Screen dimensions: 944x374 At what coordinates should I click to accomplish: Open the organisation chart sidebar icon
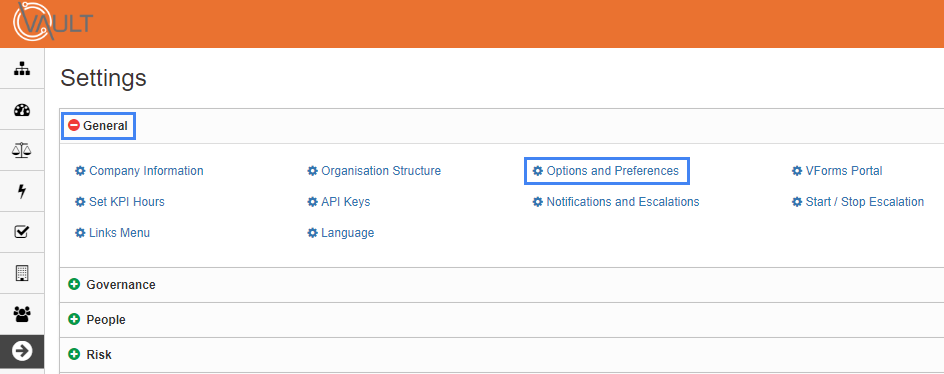[x=22, y=69]
